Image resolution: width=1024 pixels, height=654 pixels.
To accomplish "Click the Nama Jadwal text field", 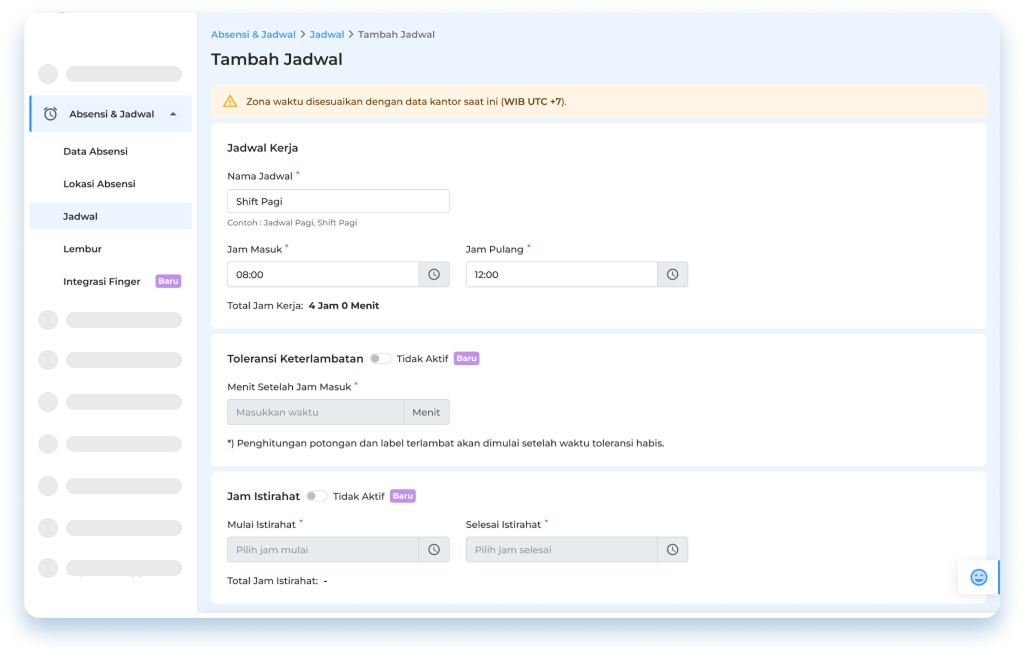I will click(x=338, y=201).
